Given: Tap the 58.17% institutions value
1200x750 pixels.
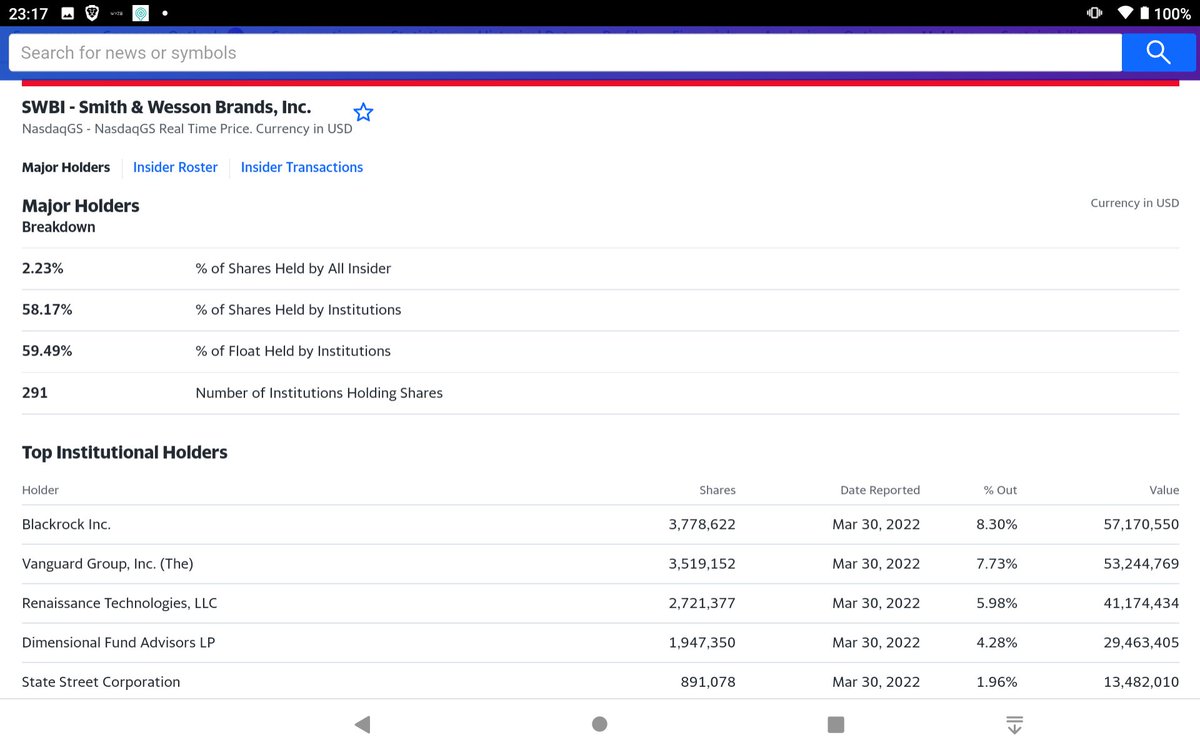Looking at the screenshot, I should coord(47,310).
